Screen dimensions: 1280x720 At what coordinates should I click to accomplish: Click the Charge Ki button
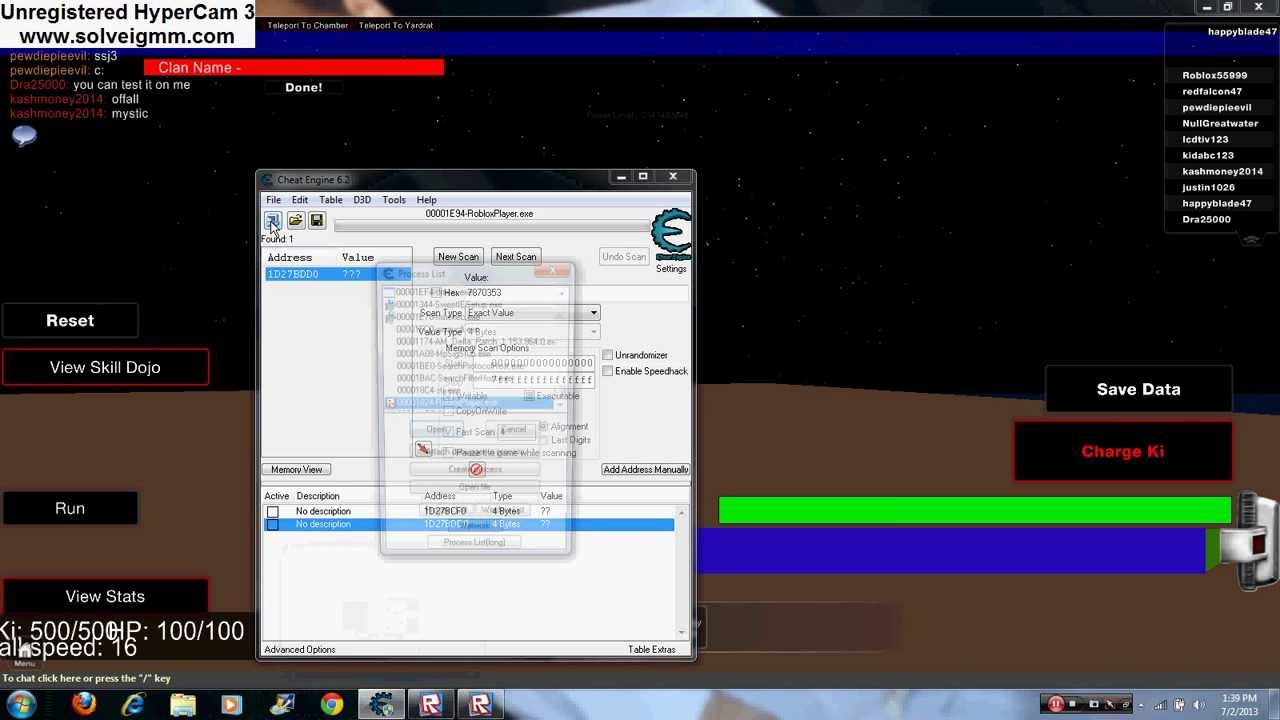click(1123, 451)
